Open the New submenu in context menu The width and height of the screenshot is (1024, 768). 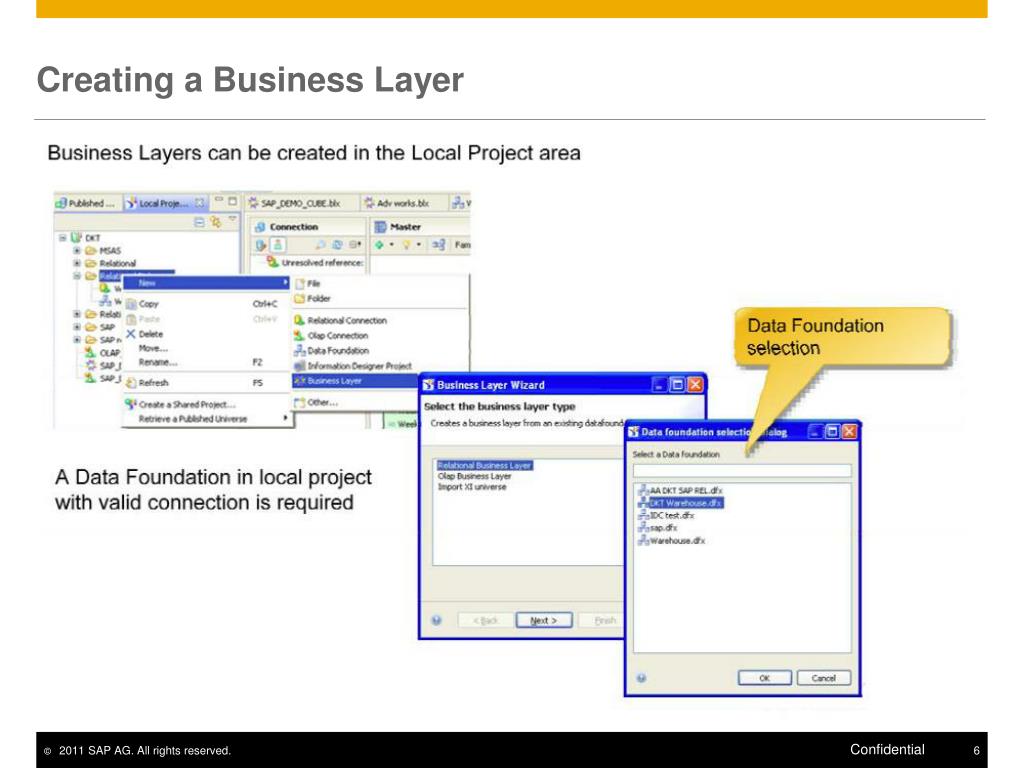pyautogui.click(x=206, y=283)
